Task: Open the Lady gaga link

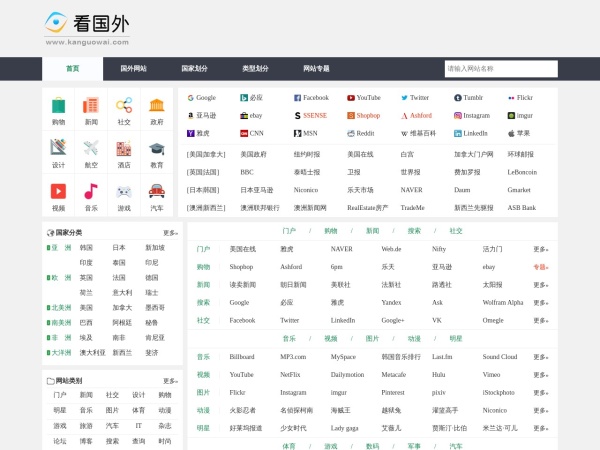Action: (x=345, y=428)
